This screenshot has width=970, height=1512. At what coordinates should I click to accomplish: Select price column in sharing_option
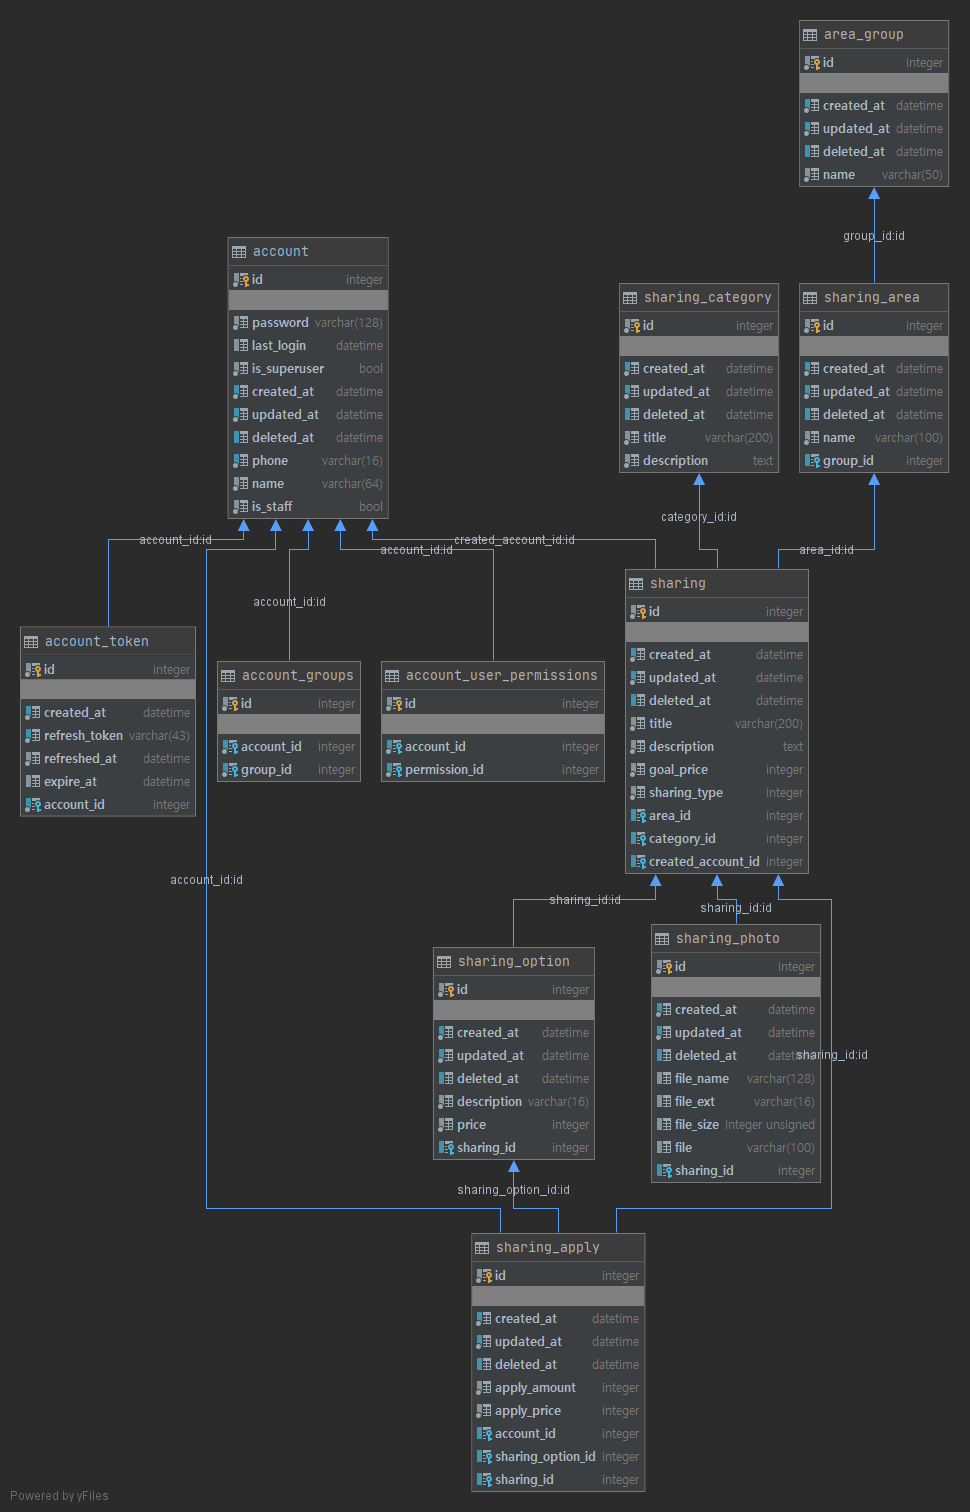(514, 1125)
